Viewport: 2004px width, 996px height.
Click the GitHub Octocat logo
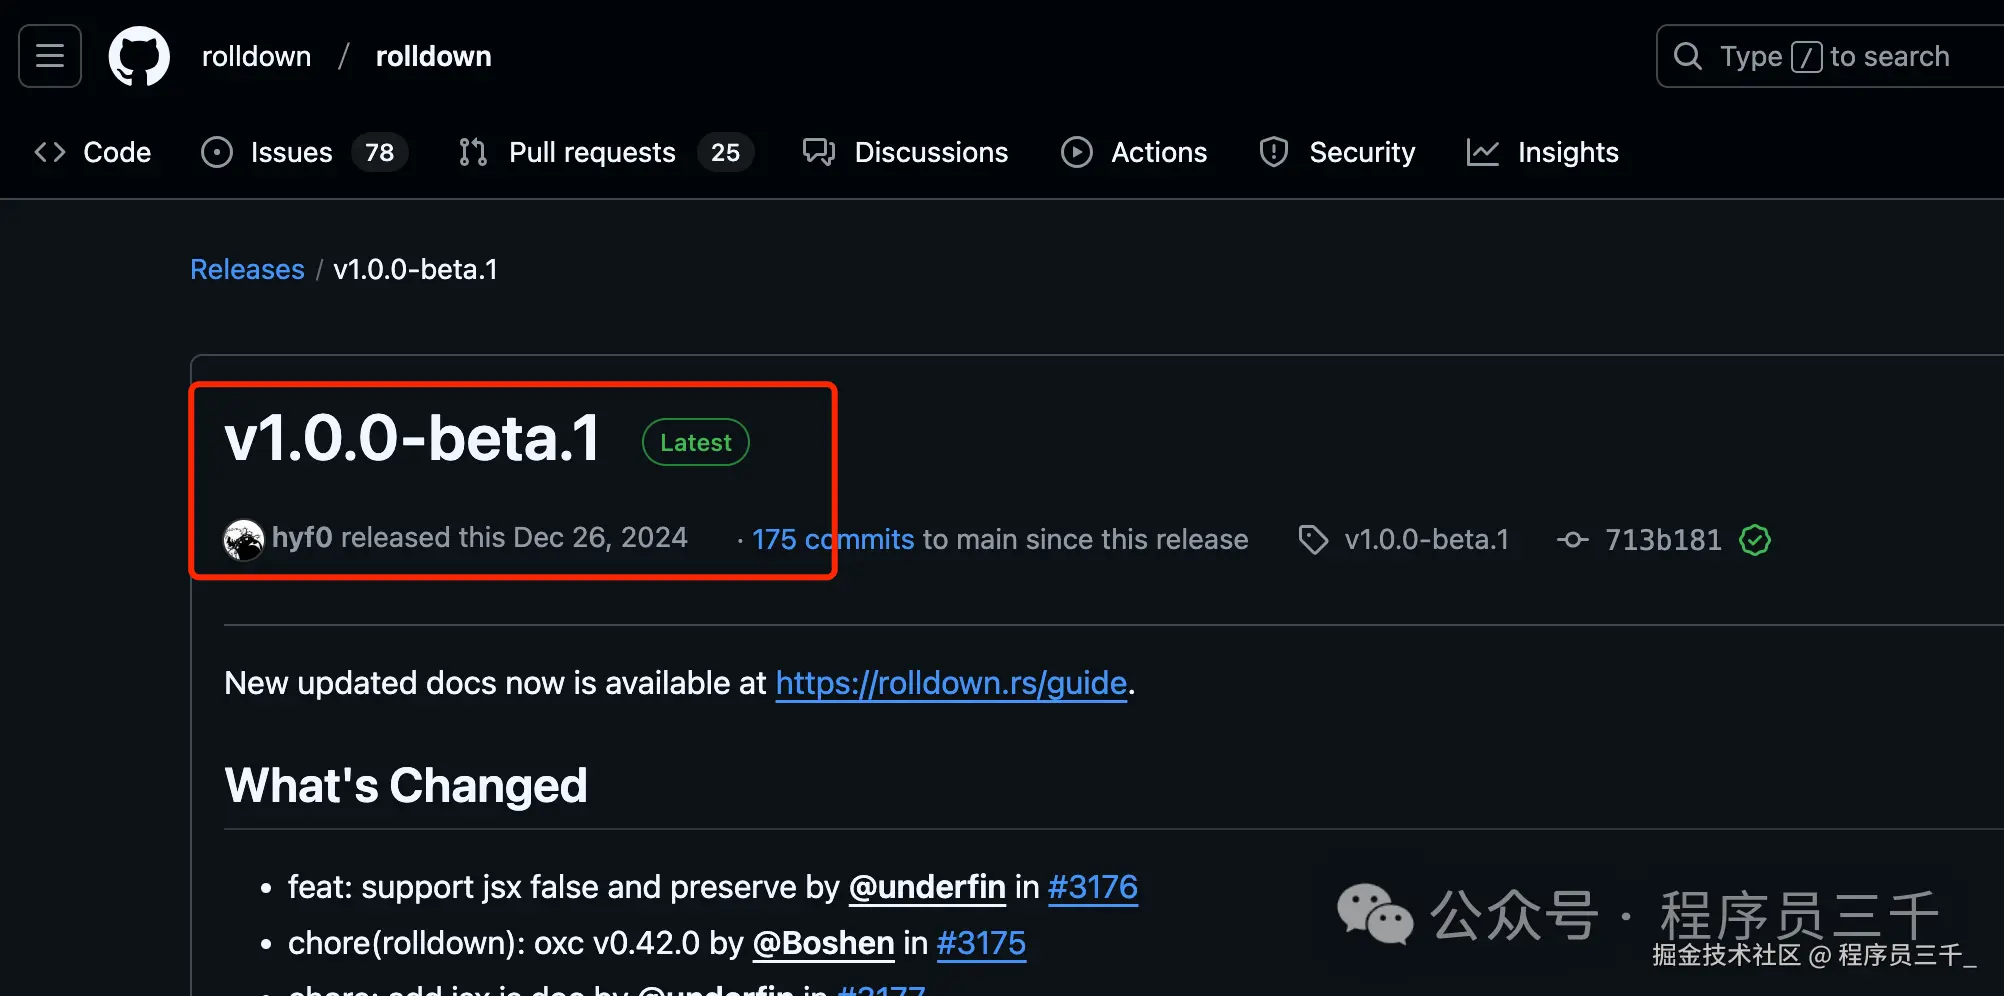[x=139, y=56]
